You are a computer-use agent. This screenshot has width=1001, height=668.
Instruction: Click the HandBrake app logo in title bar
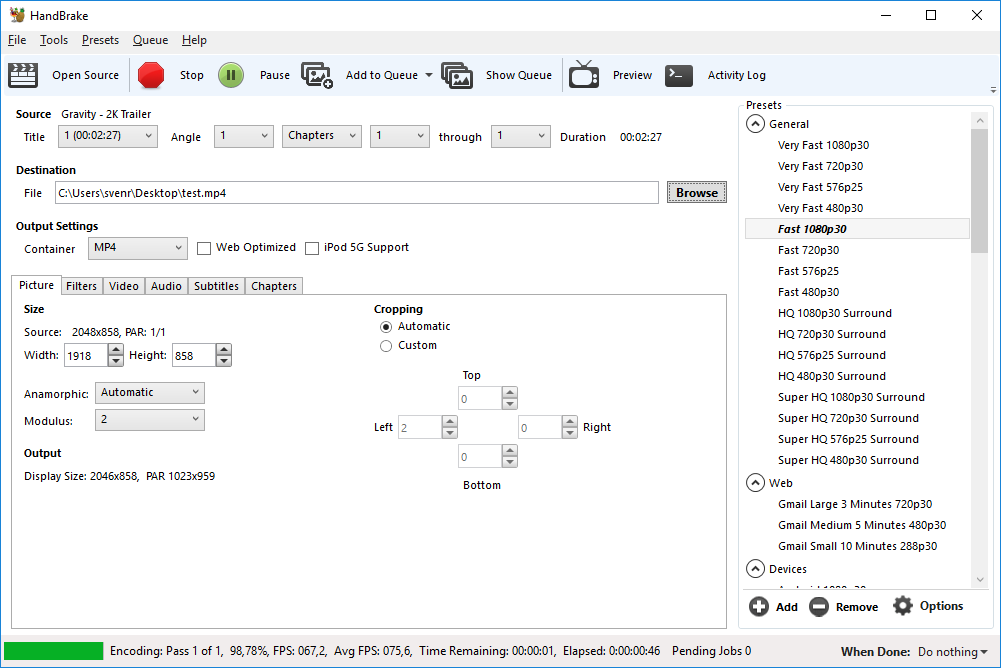click(17, 15)
